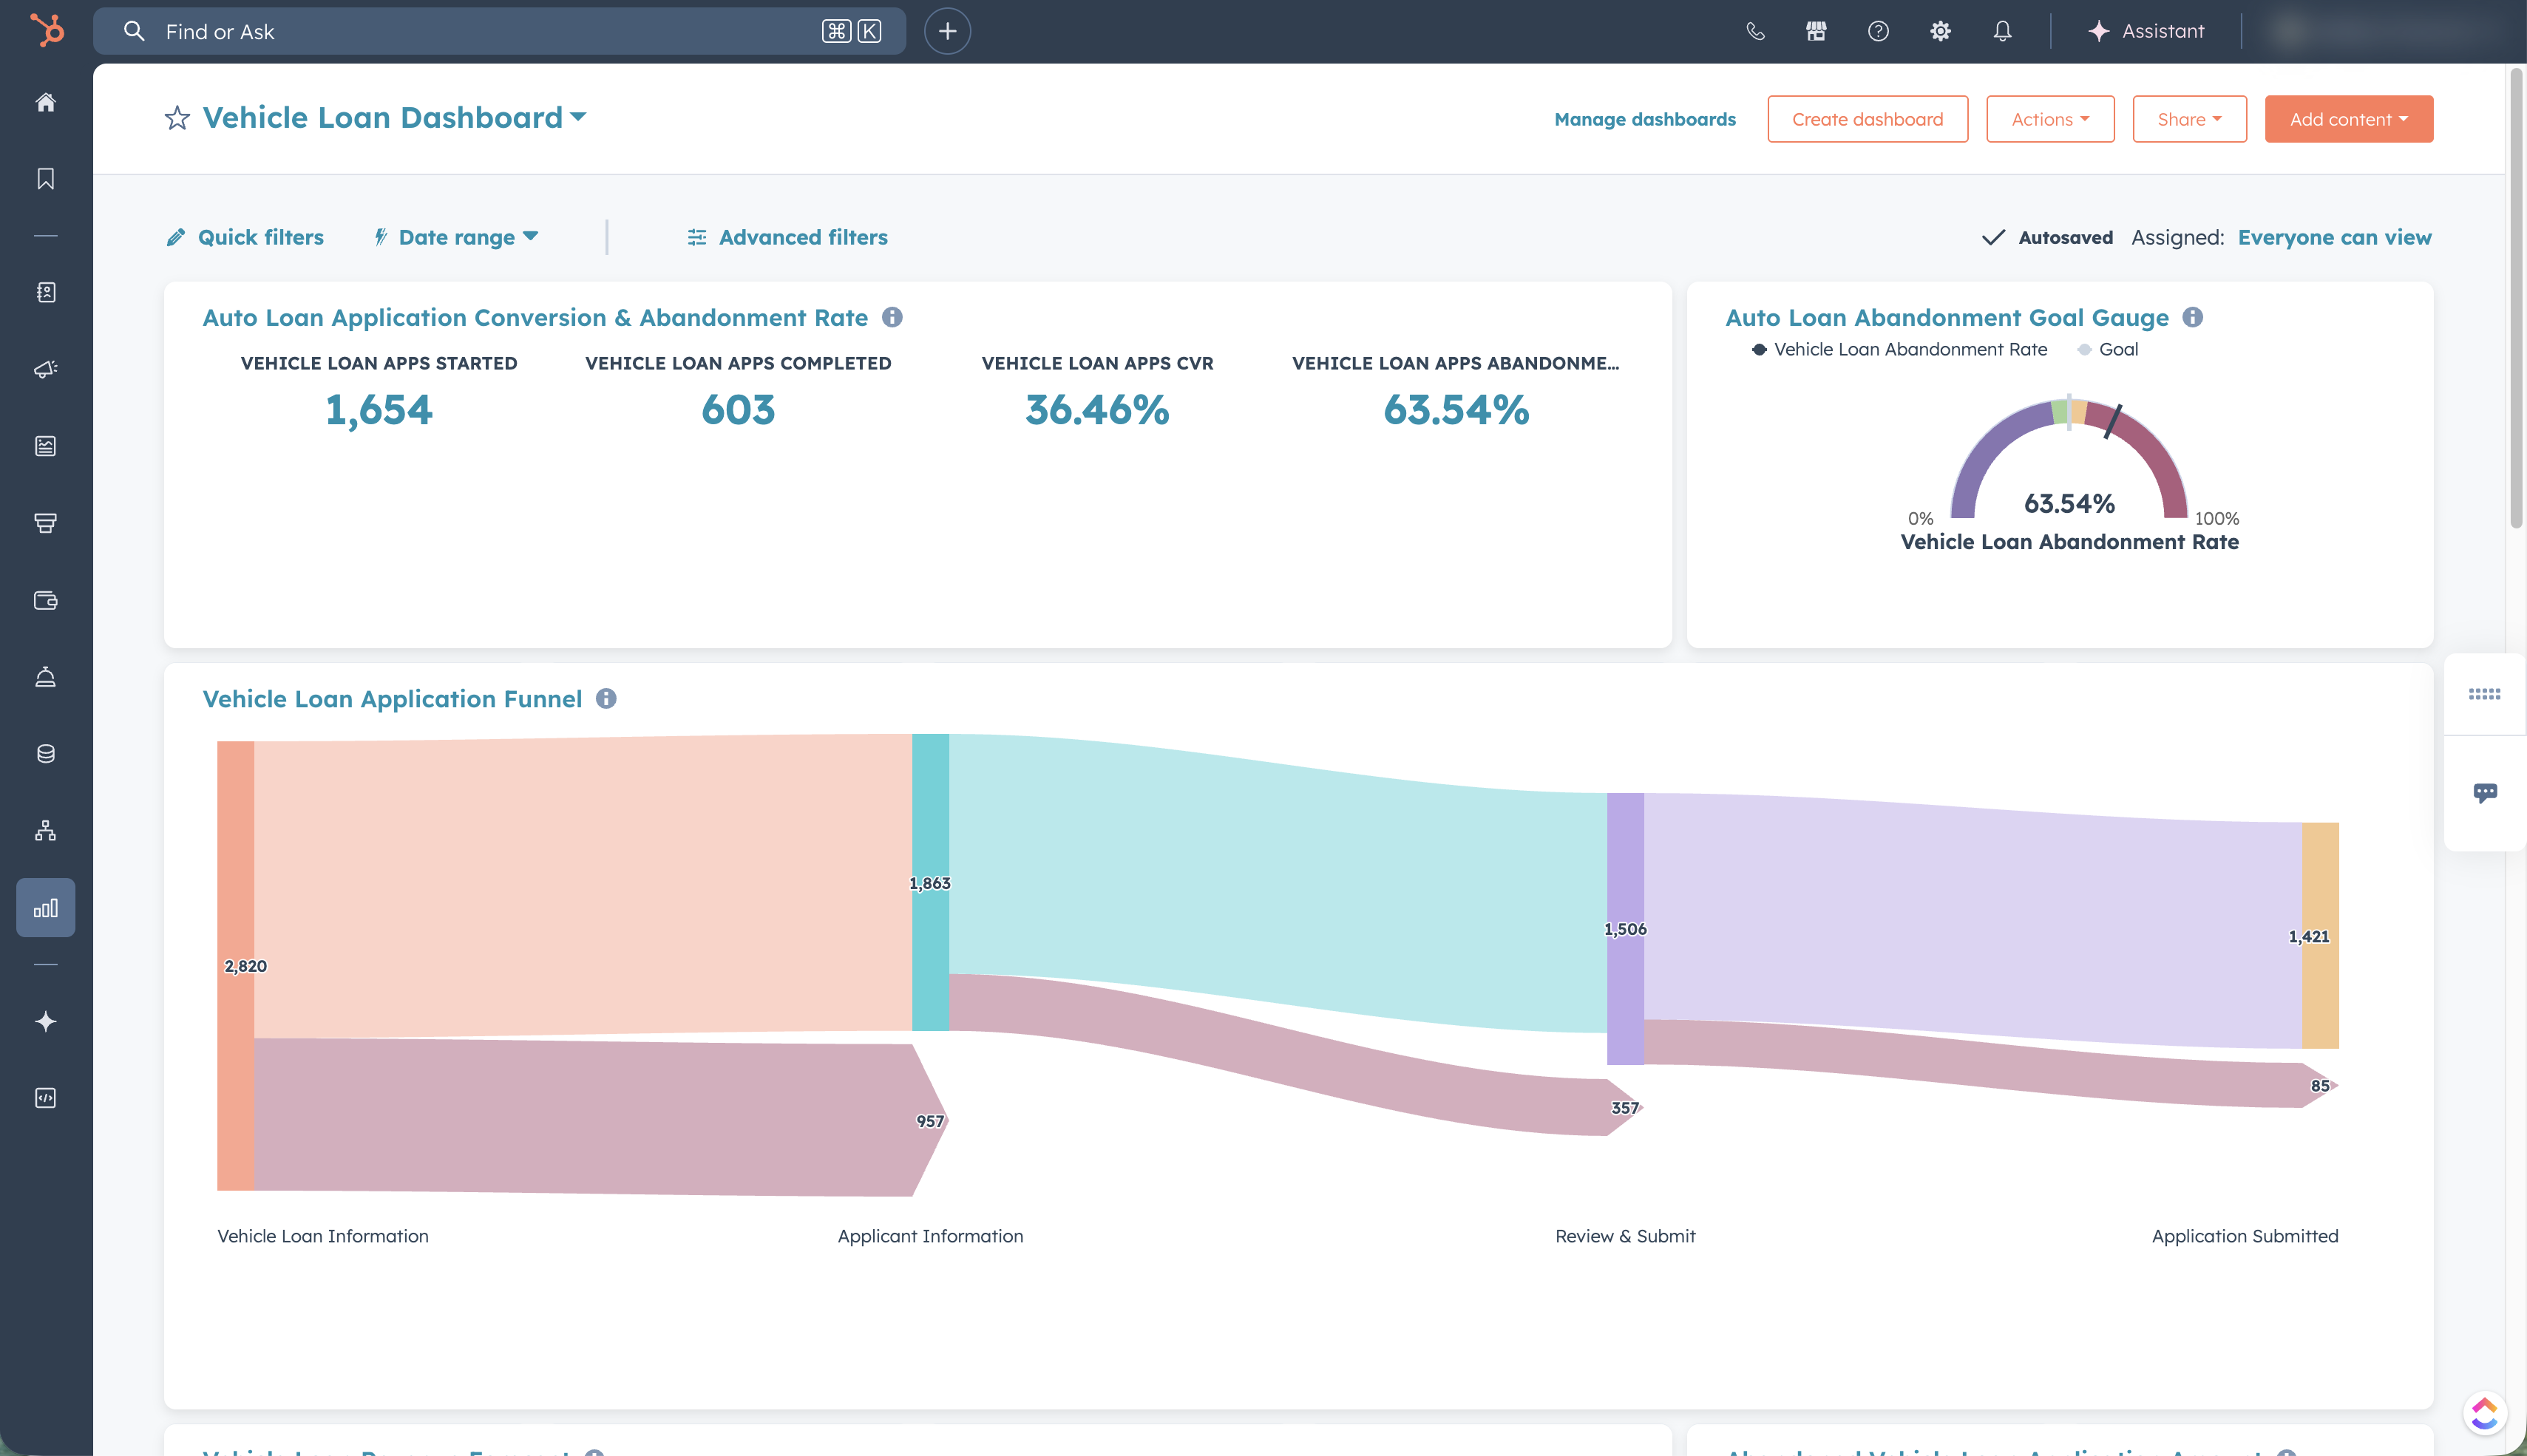This screenshot has height=1456, width=2527.
Task: Select the Reporting bar chart icon
Action: (45, 908)
